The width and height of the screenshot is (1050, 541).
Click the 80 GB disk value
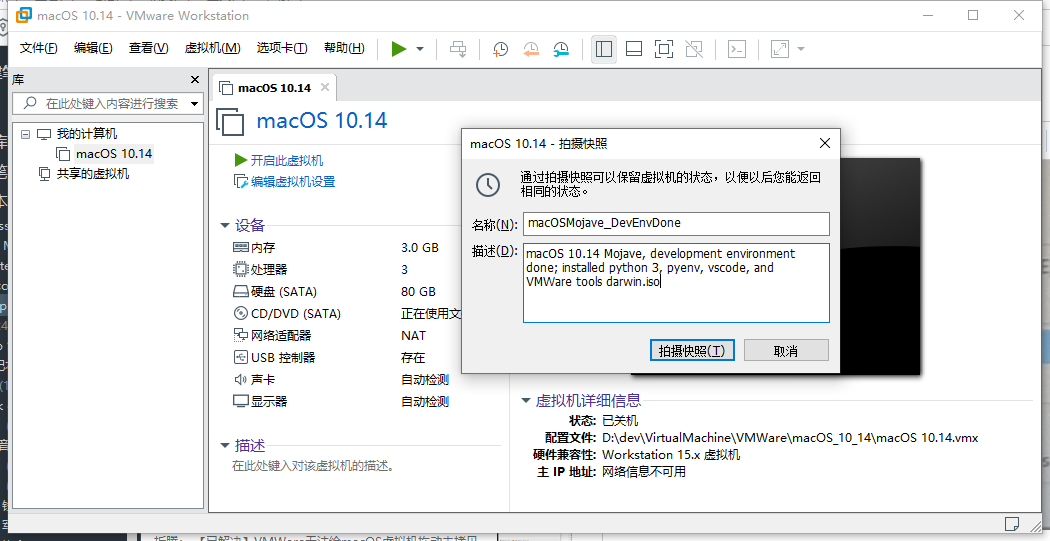click(x=419, y=292)
